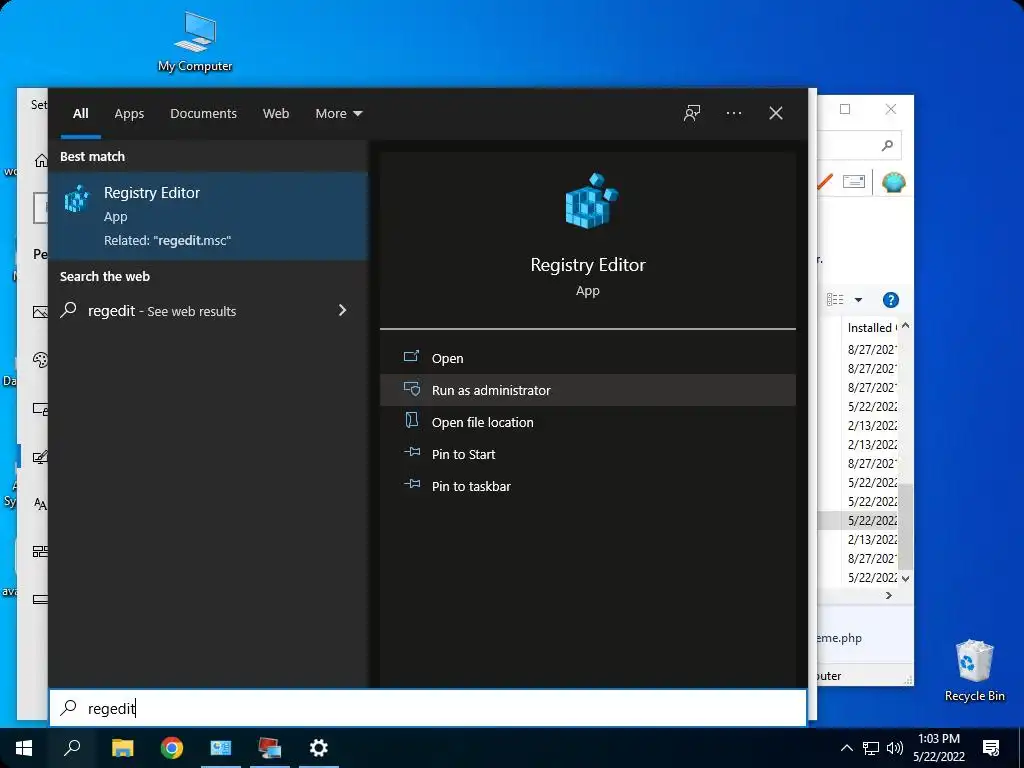This screenshot has height=768, width=1024.
Task: Open the Action Center notifications icon
Action: [x=991, y=748]
